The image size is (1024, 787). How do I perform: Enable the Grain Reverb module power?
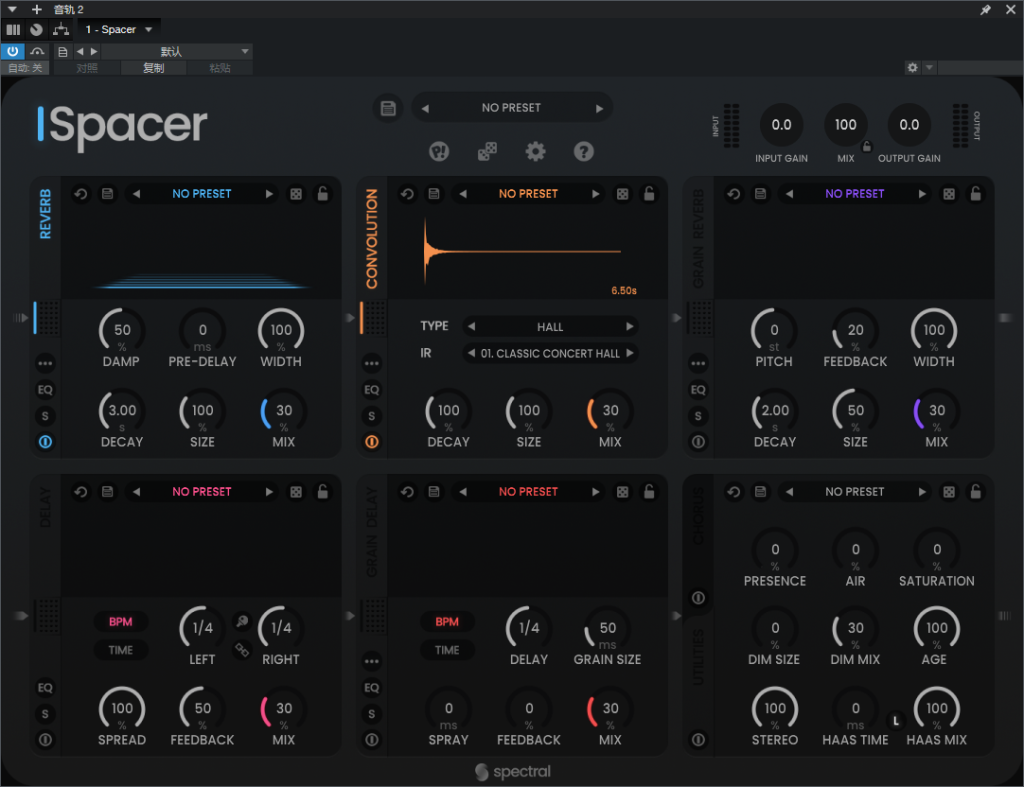click(698, 442)
